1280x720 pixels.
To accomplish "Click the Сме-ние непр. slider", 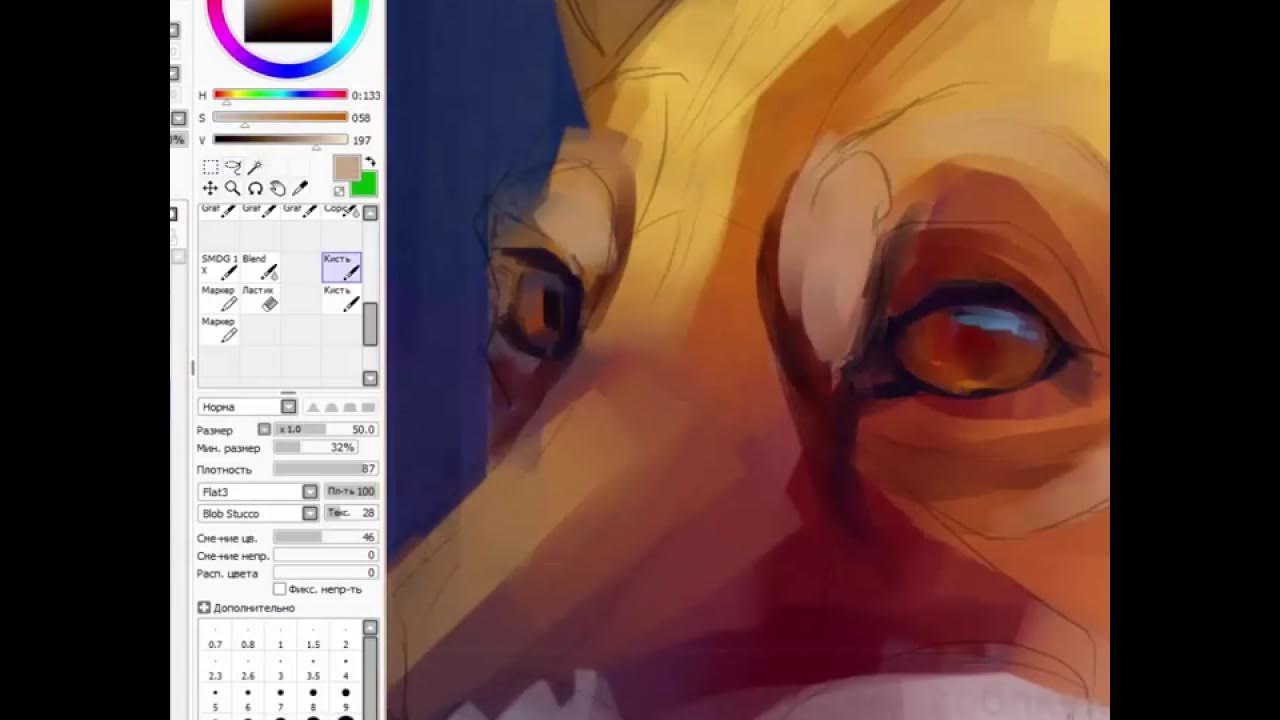I will pyautogui.click(x=326, y=555).
